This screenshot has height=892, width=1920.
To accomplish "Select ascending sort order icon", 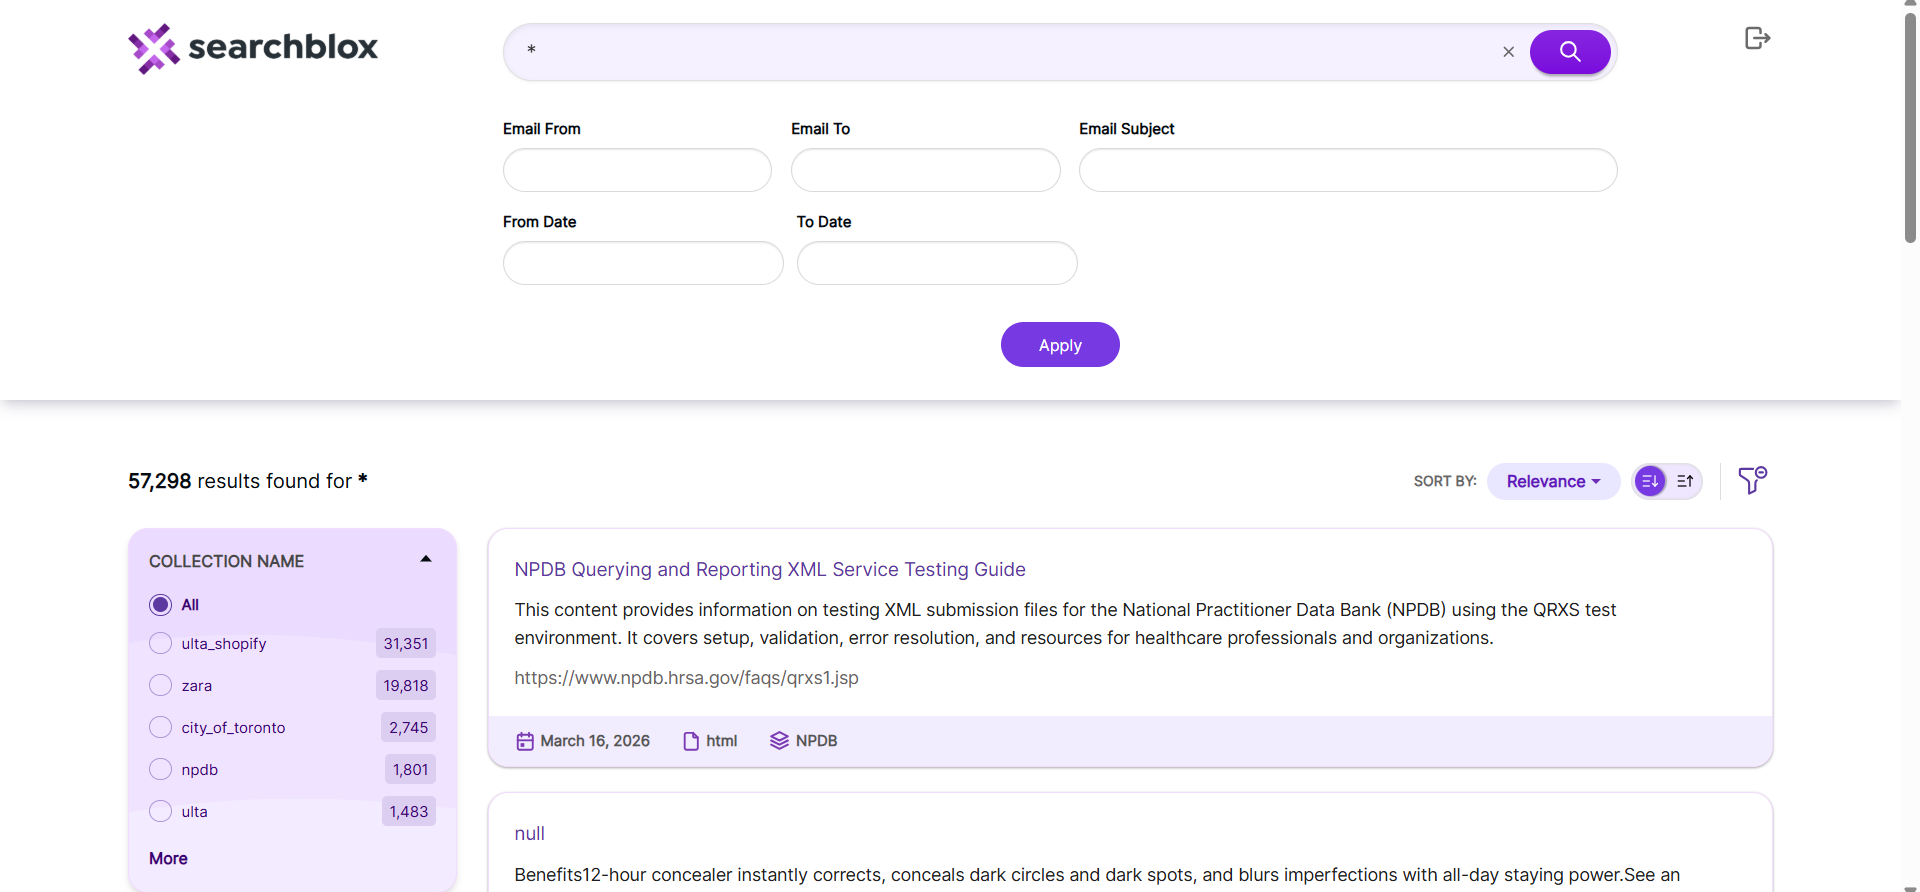I will (x=1685, y=481).
